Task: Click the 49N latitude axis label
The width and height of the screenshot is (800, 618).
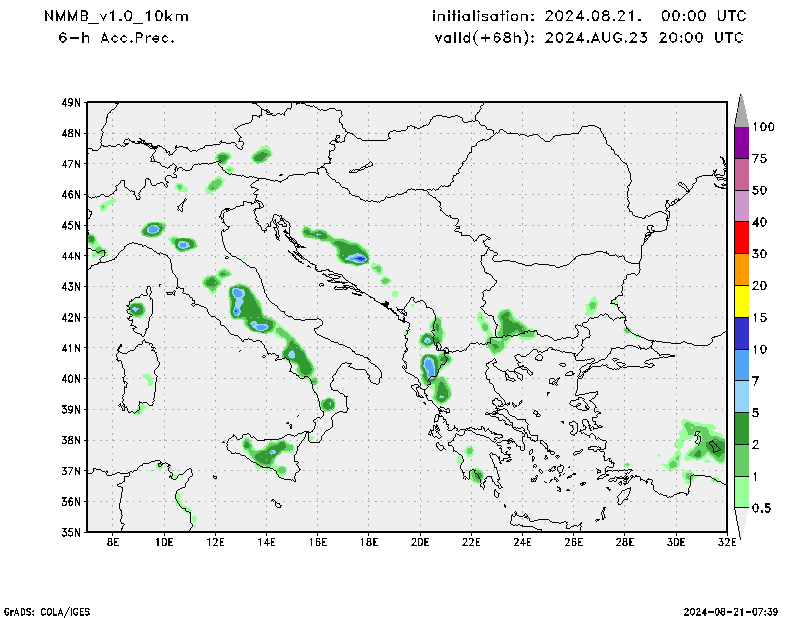Action: click(x=70, y=102)
